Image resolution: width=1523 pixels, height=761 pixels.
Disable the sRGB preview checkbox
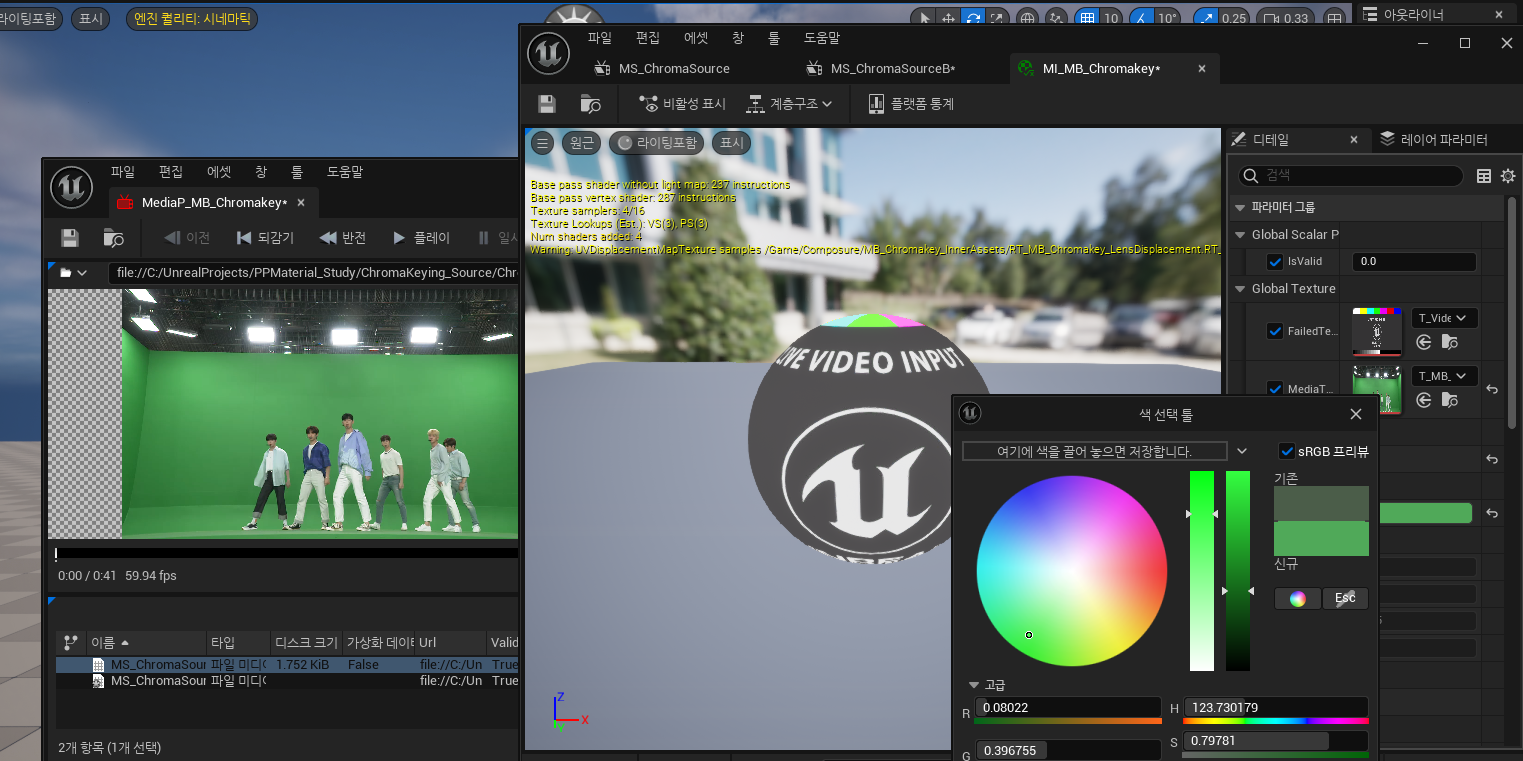pos(1287,451)
